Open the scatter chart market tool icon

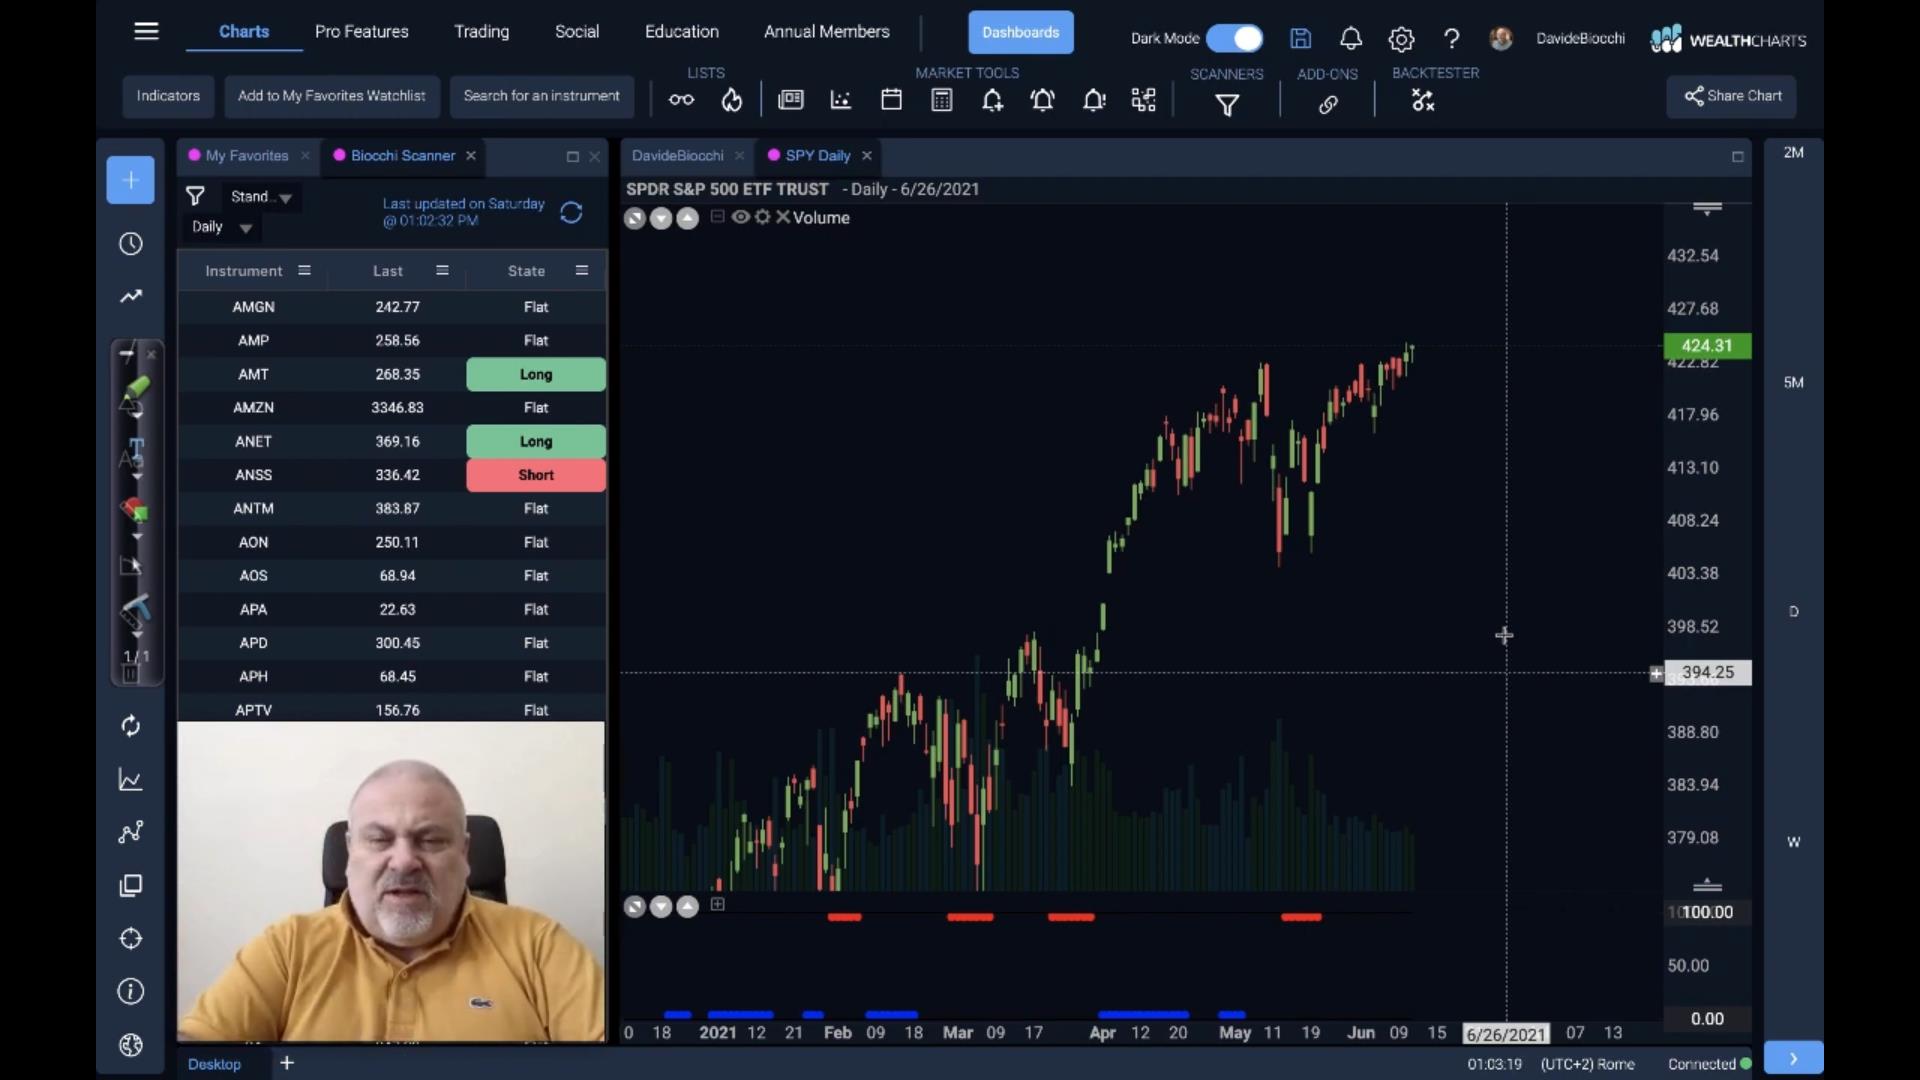click(841, 100)
